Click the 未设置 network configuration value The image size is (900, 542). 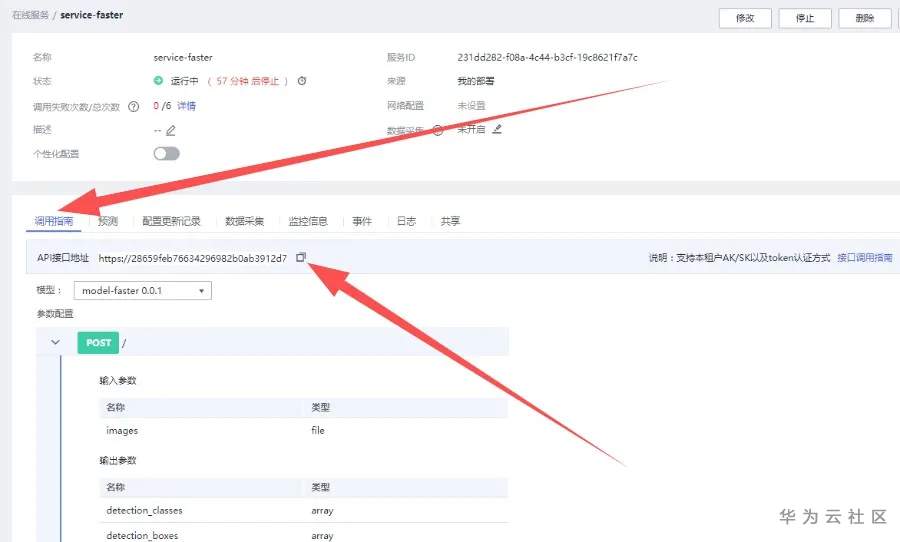(471, 106)
